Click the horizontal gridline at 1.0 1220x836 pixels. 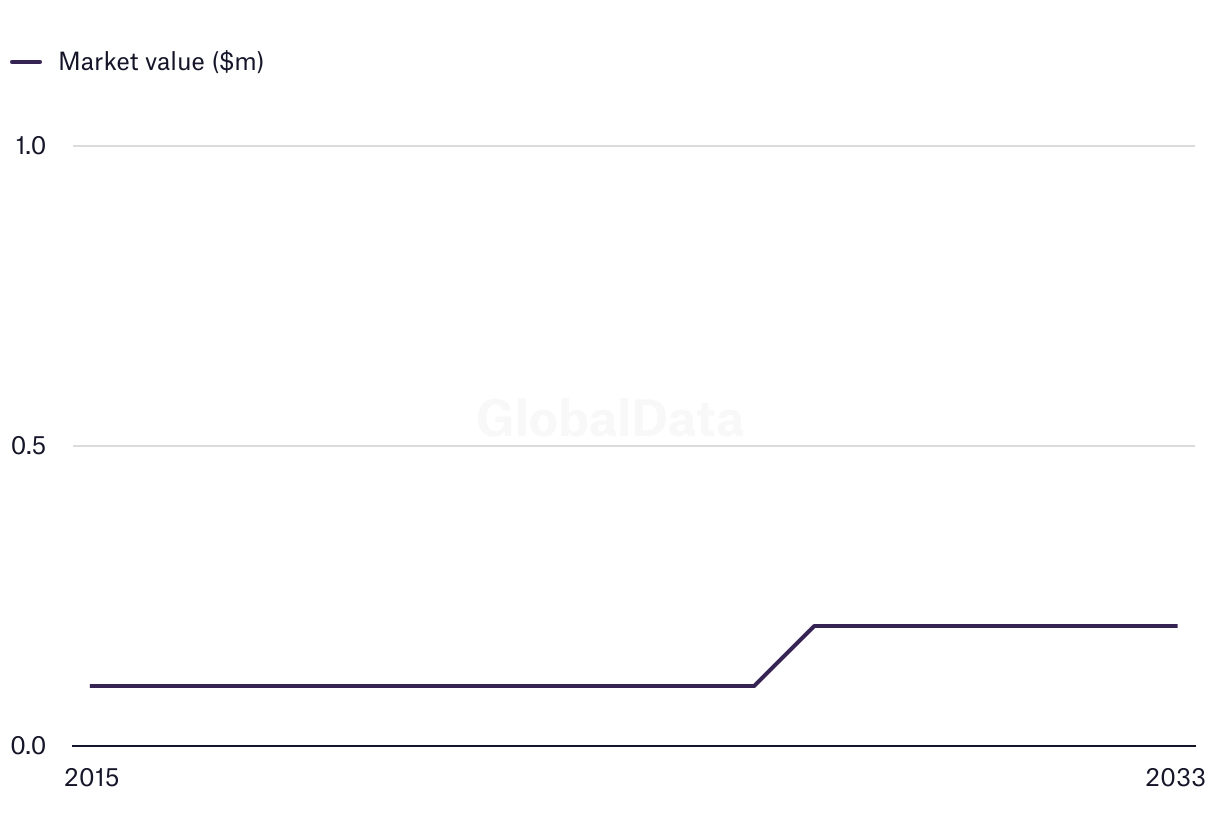point(634,146)
